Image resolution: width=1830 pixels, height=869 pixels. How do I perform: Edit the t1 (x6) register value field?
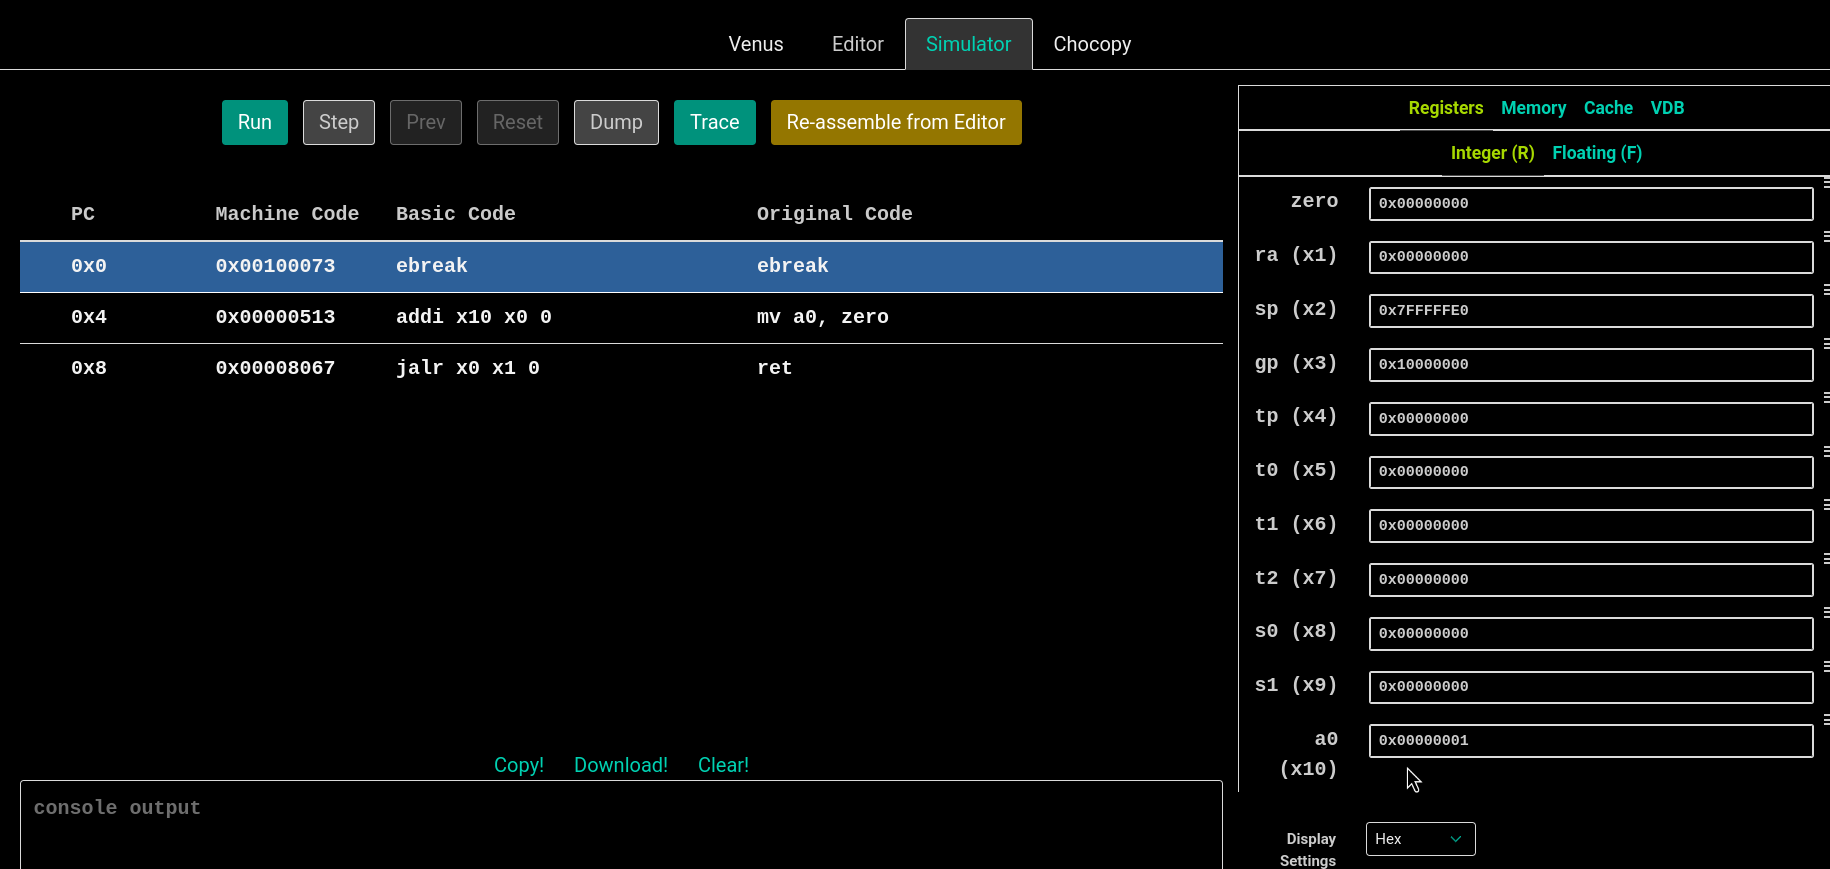tap(1590, 526)
